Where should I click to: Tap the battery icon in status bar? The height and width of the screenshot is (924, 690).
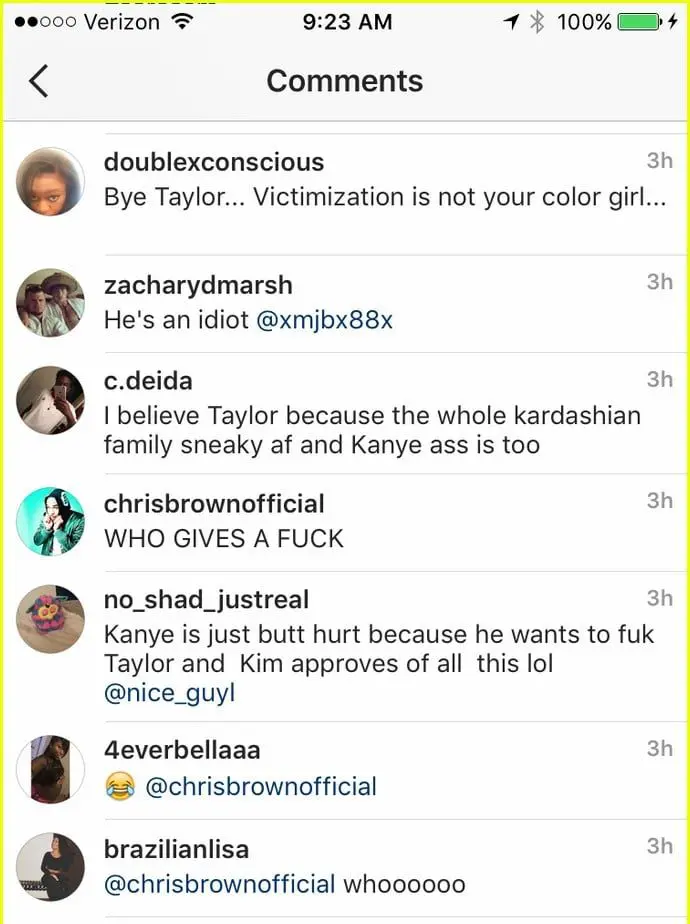point(639,22)
